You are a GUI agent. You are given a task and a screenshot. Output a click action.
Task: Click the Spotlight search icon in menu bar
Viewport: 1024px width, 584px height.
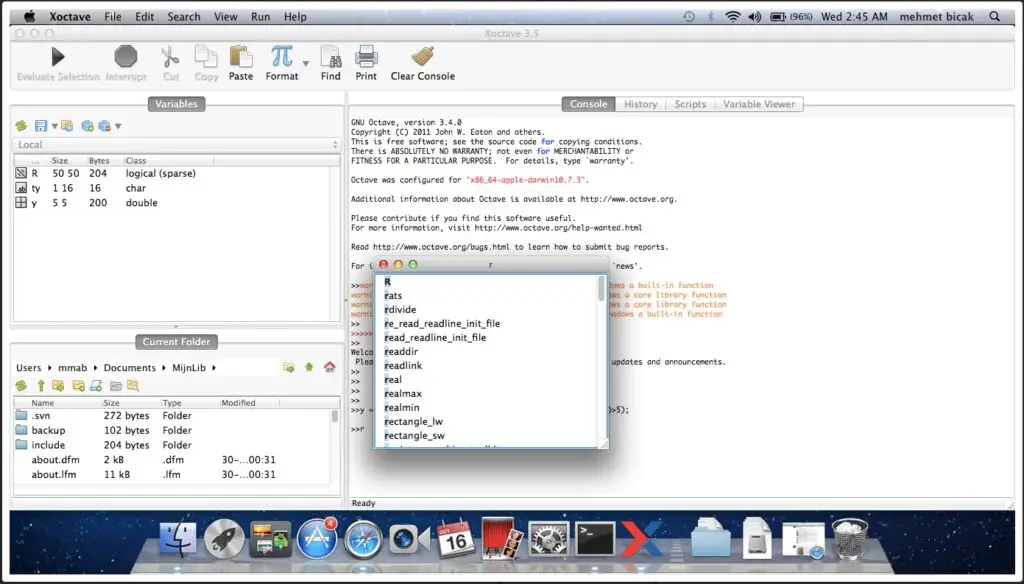pyautogui.click(x=995, y=16)
